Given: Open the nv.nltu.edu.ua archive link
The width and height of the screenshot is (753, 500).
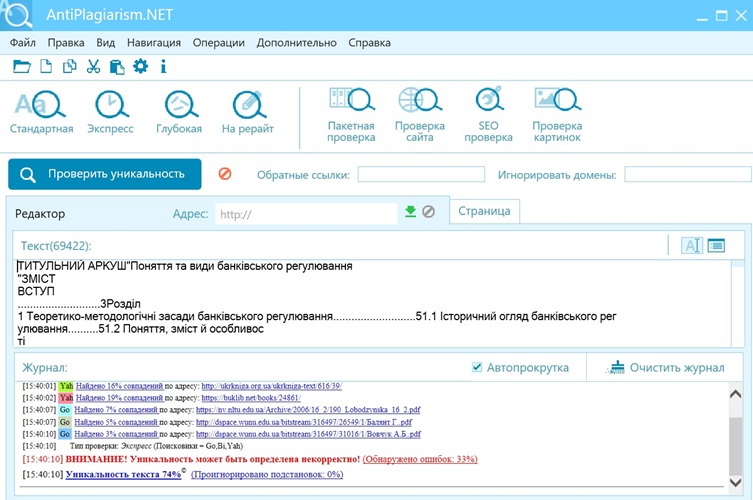Looking at the screenshot, I should (308, 410).
